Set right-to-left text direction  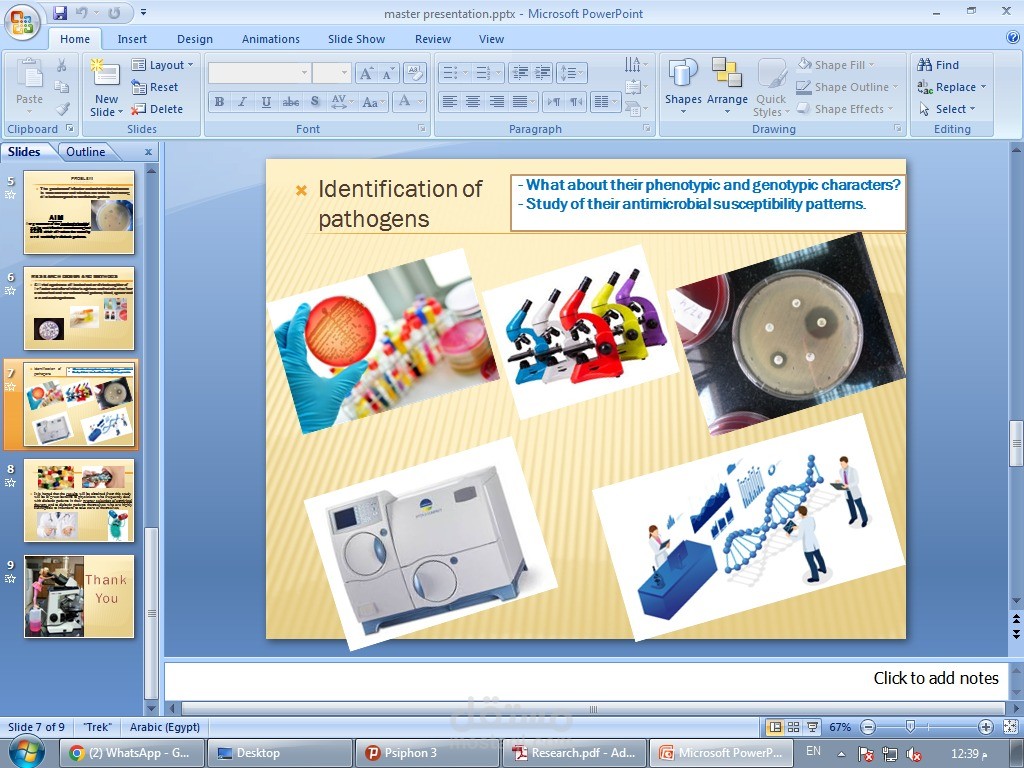pyautogui.click(x=575, y=102)
